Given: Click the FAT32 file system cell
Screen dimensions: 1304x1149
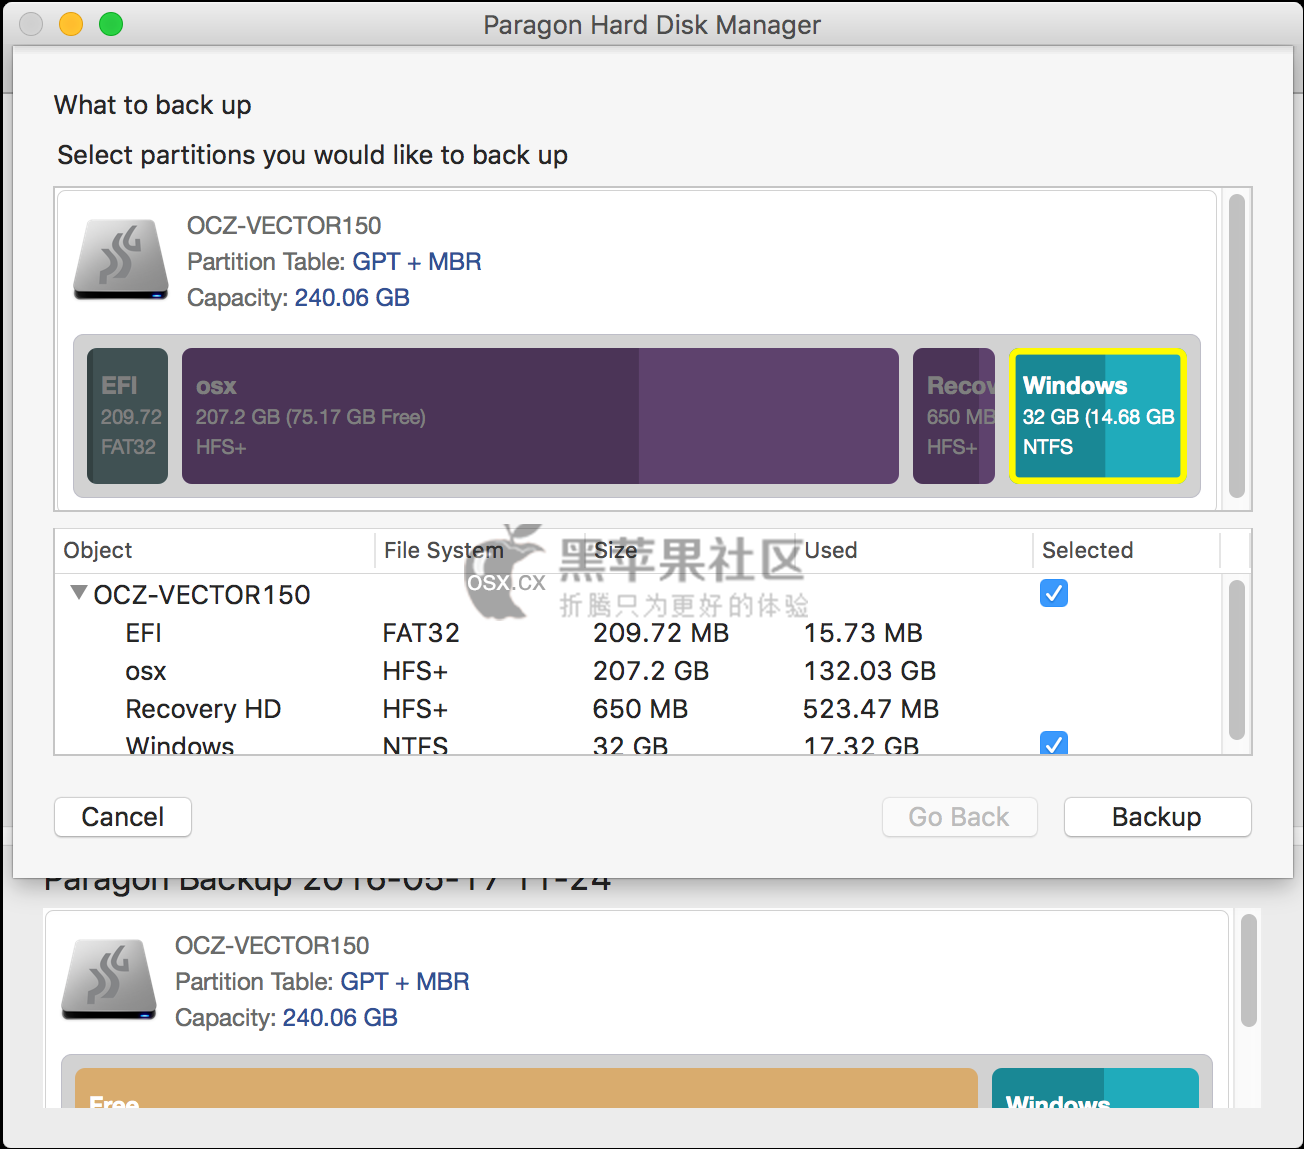Looking at the screenshot, I should click(x=421, y=633).
